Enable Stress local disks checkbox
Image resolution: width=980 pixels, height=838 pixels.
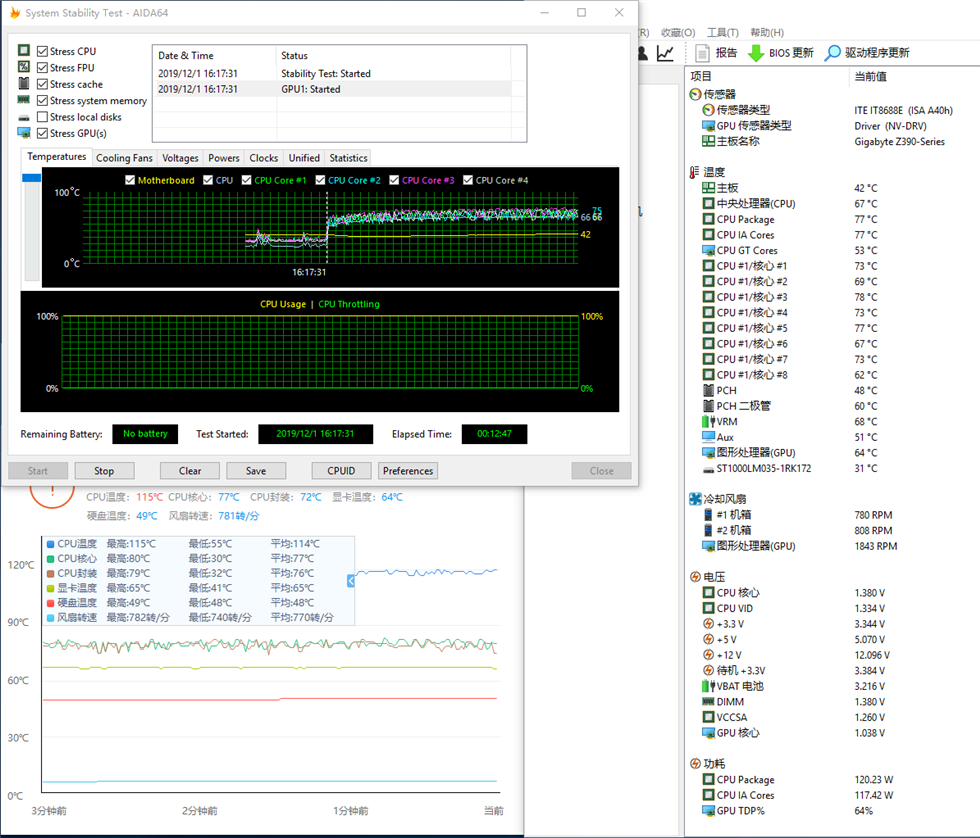click(x=42, y=117)
